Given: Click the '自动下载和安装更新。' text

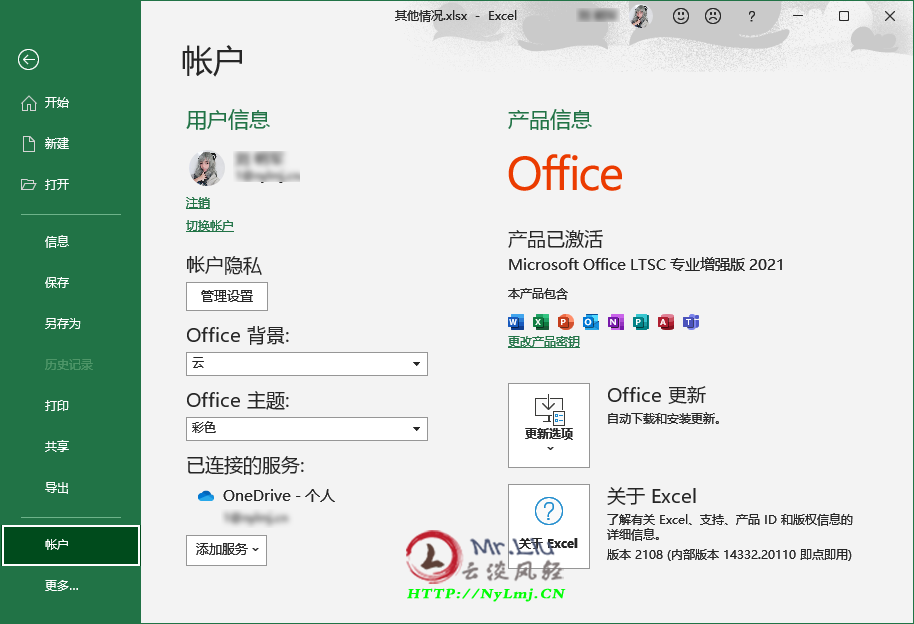Looking at the screenshot, I should pos(664,419).
